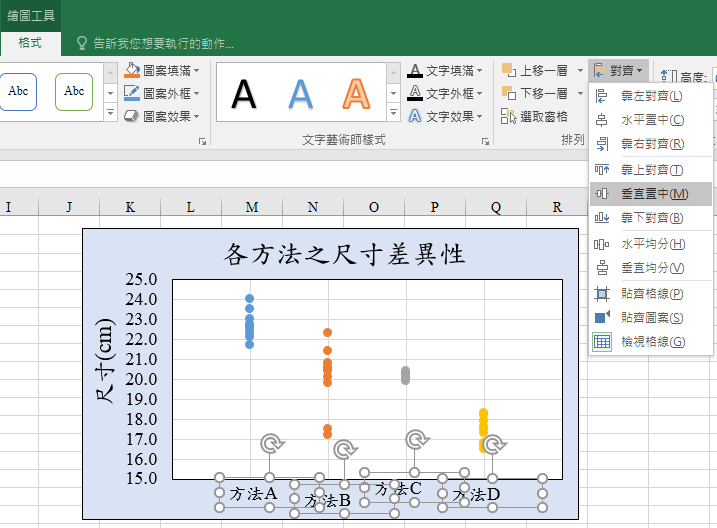Image resolution: width=717 pixels, height=528 pixels.
Task: Click the 垂直均分 distribute vertically icon
Action: point(602,268)
